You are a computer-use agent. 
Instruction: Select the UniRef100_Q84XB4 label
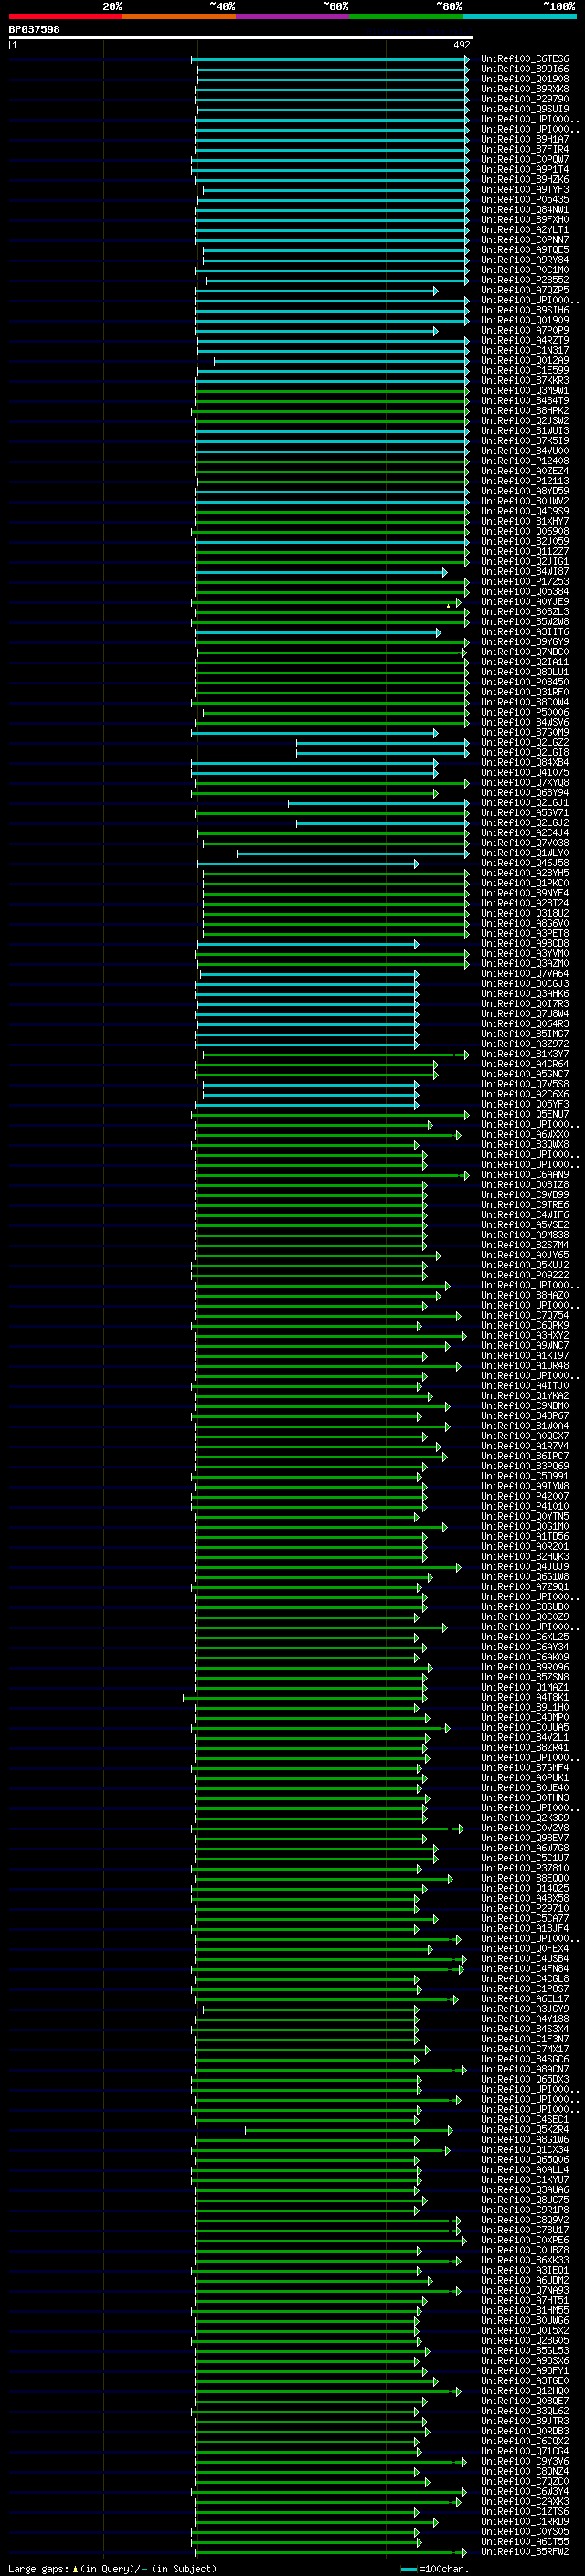tap(524, 762)
